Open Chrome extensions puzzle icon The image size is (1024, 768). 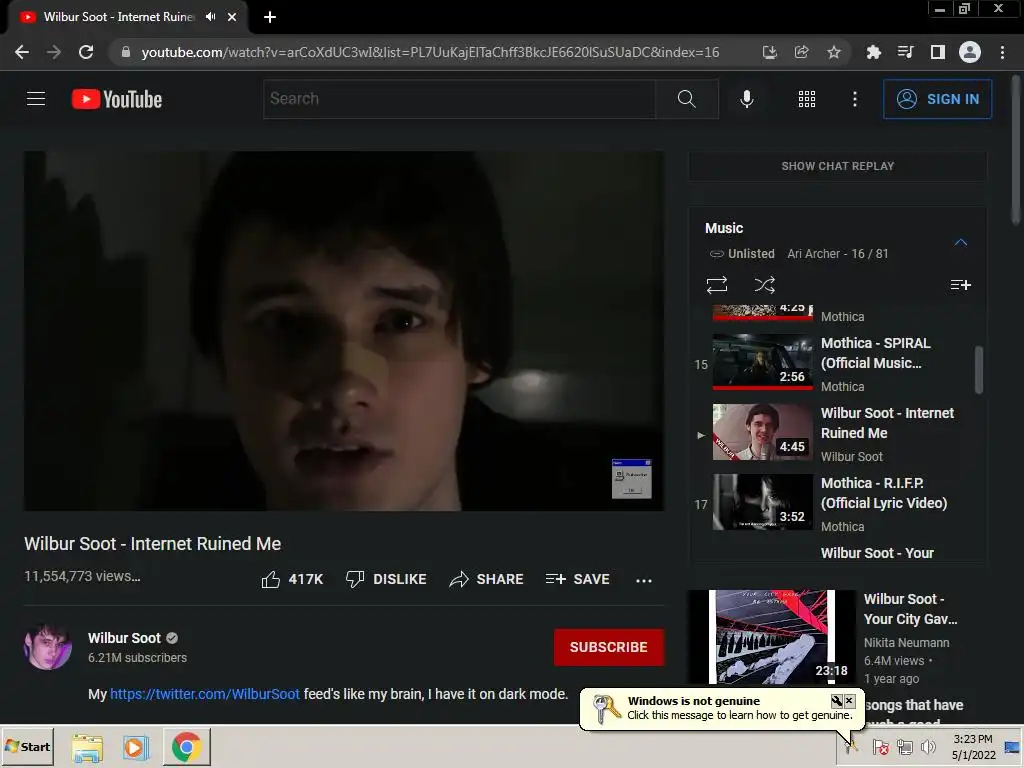point(873,52)
